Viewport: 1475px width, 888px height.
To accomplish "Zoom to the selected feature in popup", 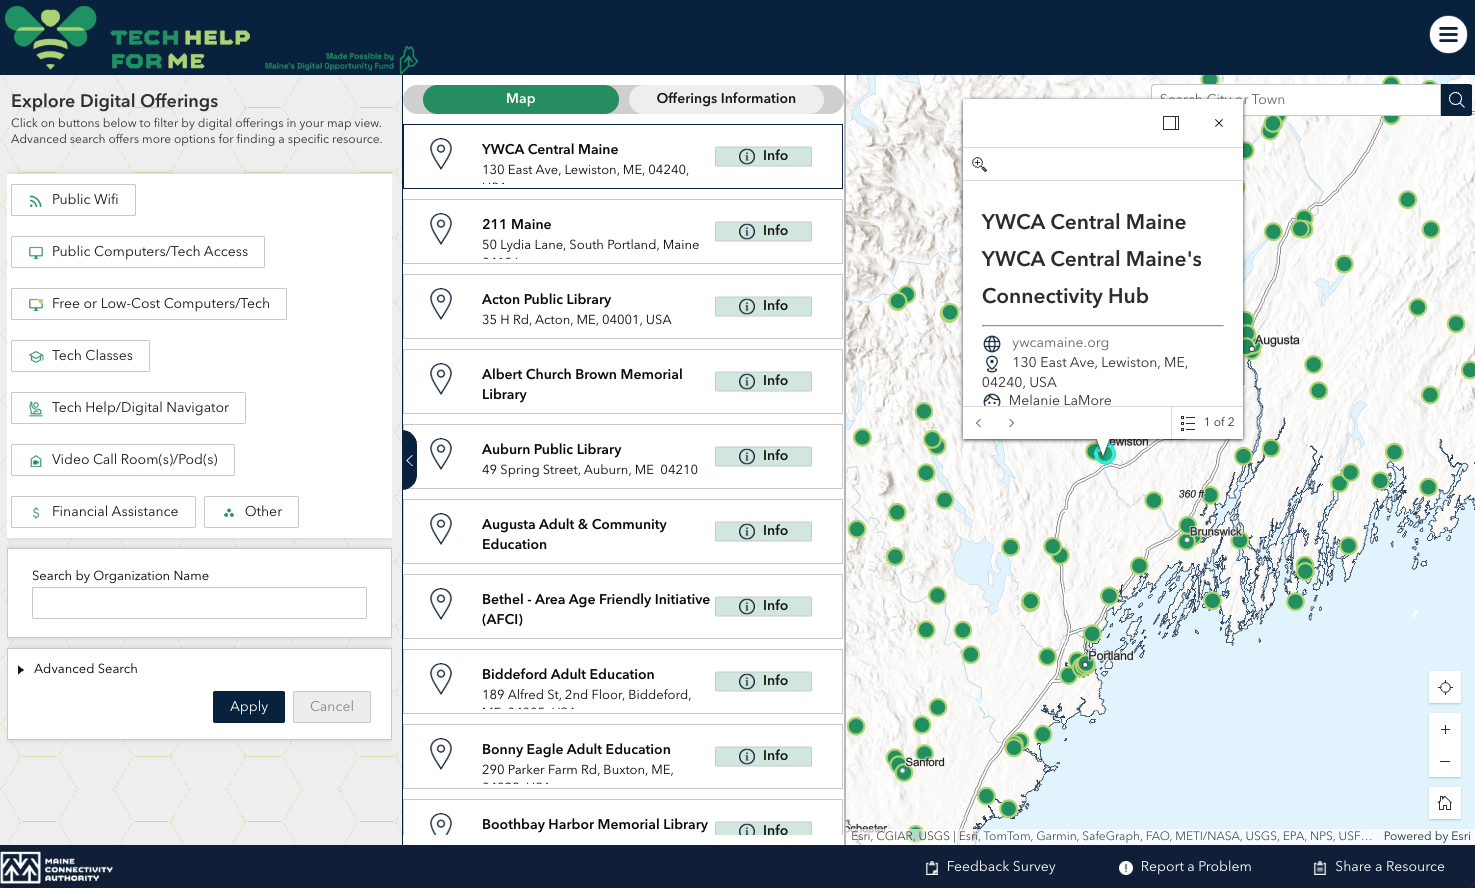I will pos(980,164).
